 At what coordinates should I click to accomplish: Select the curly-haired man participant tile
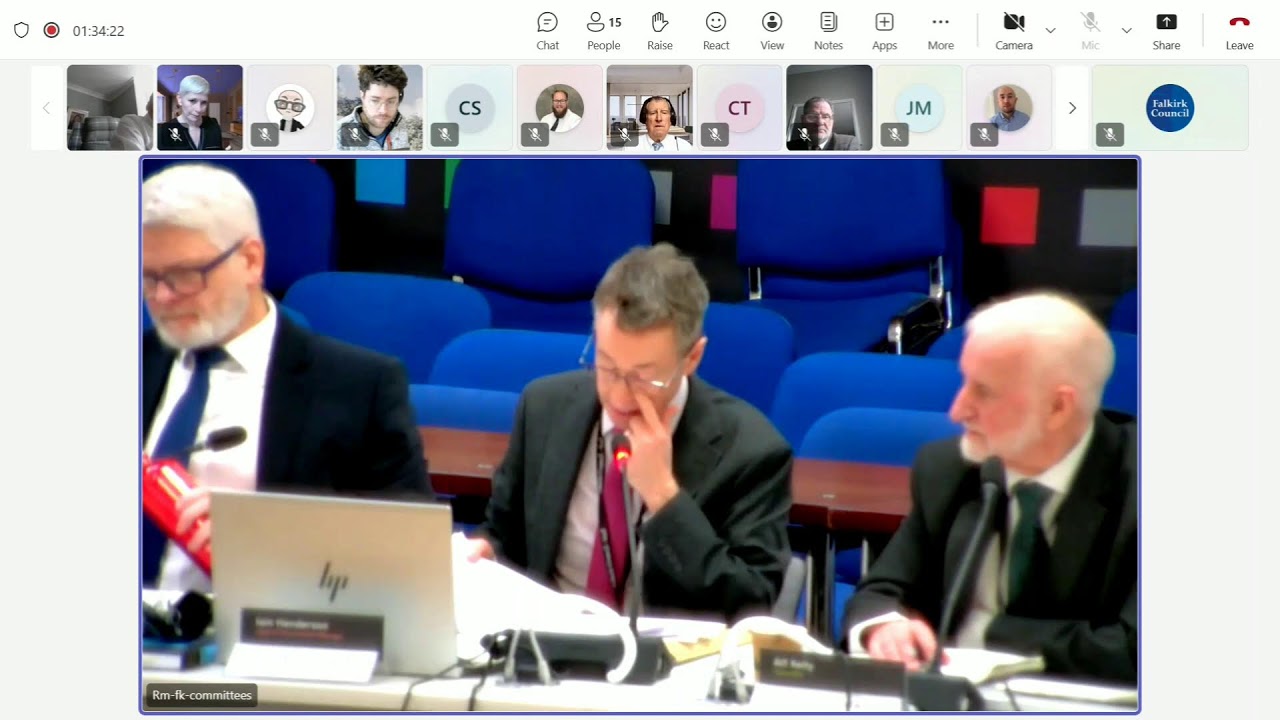(380, 108)
